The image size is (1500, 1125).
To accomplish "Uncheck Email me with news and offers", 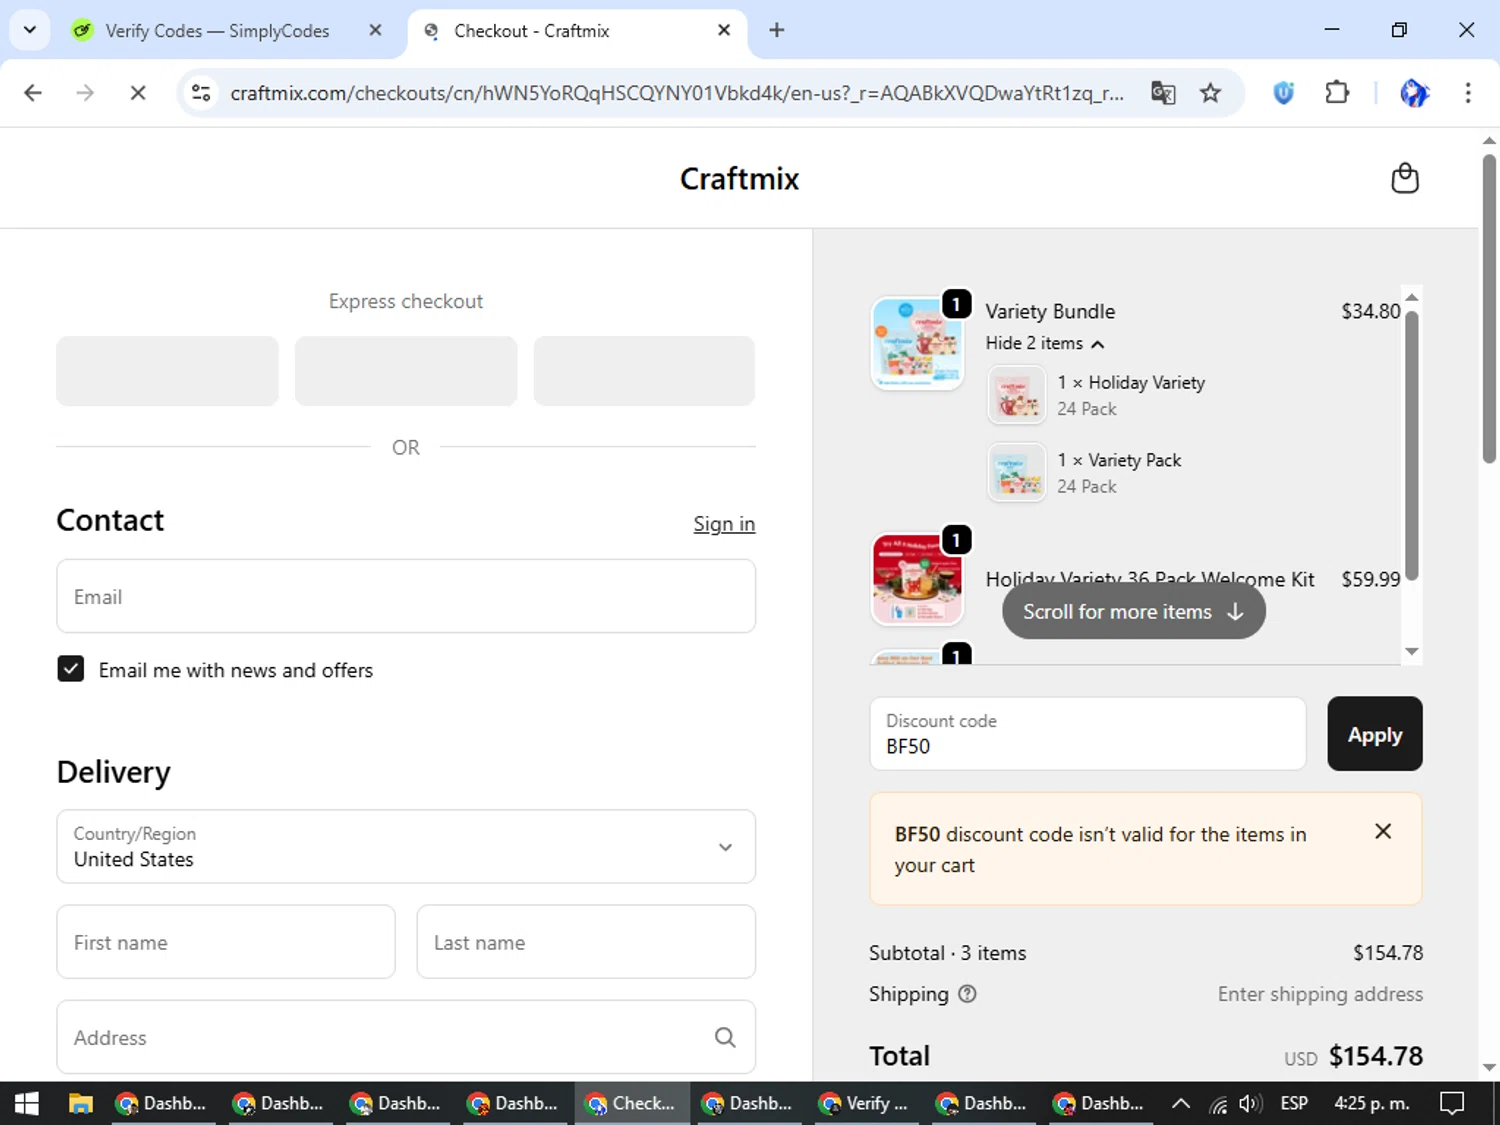I will [71, 669].
